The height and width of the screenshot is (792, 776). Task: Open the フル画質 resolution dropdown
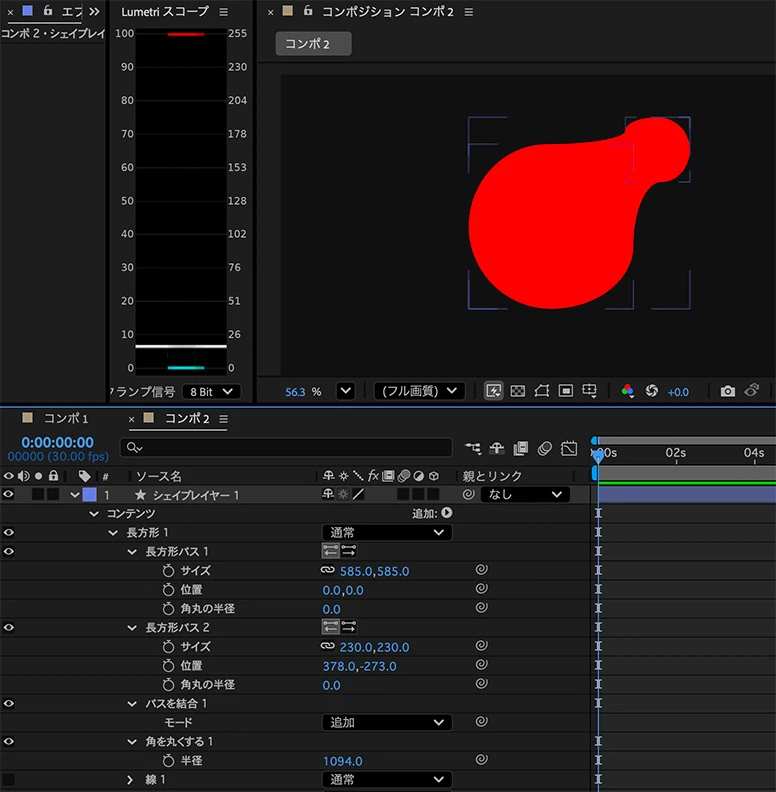(419, 391)
